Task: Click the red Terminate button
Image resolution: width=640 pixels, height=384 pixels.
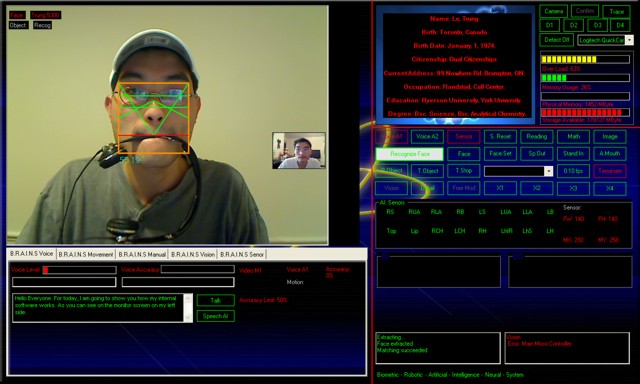Action: (610, 171)
